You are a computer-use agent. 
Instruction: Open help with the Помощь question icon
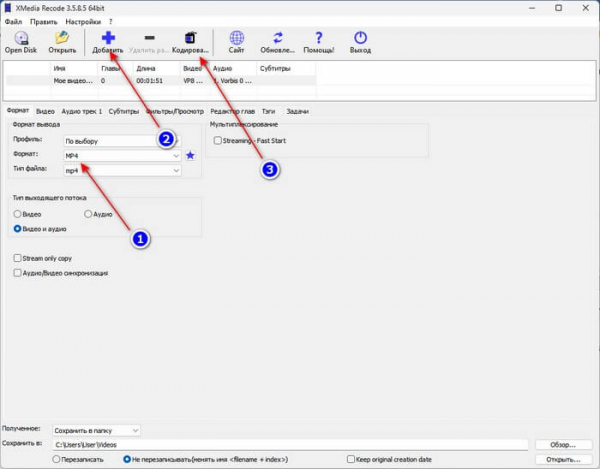pos(318,42)
